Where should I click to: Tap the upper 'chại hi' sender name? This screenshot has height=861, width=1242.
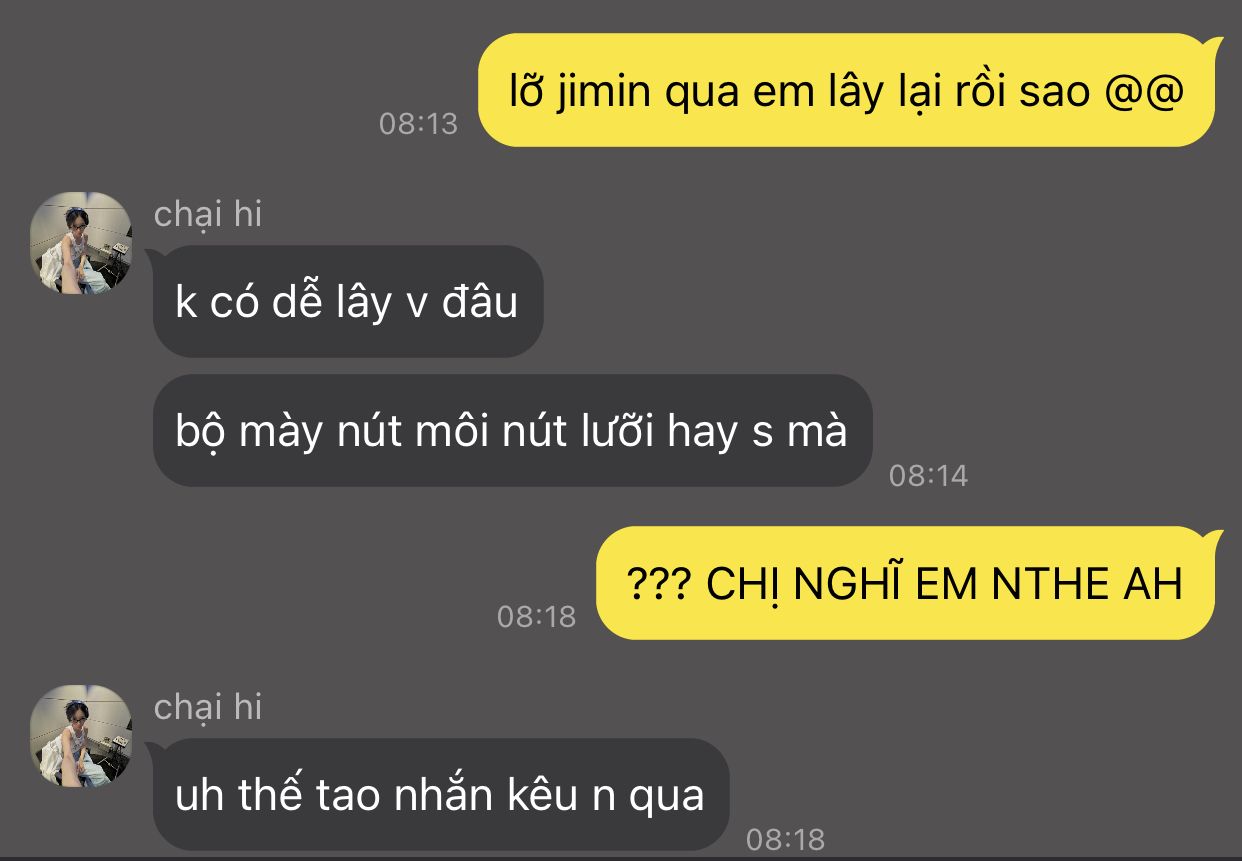click(208, 214)
